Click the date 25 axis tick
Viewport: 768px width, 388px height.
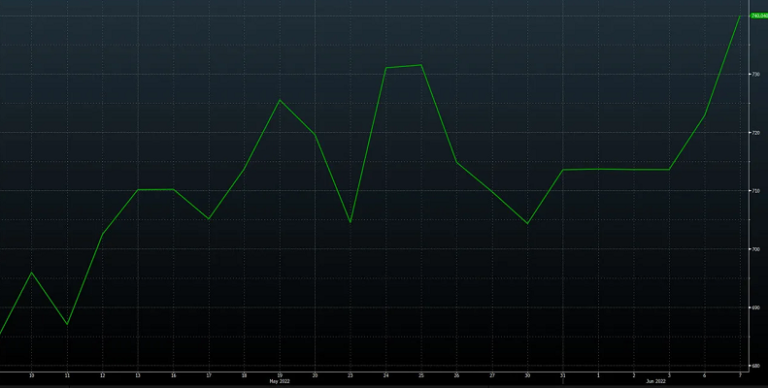pos(421,375)
